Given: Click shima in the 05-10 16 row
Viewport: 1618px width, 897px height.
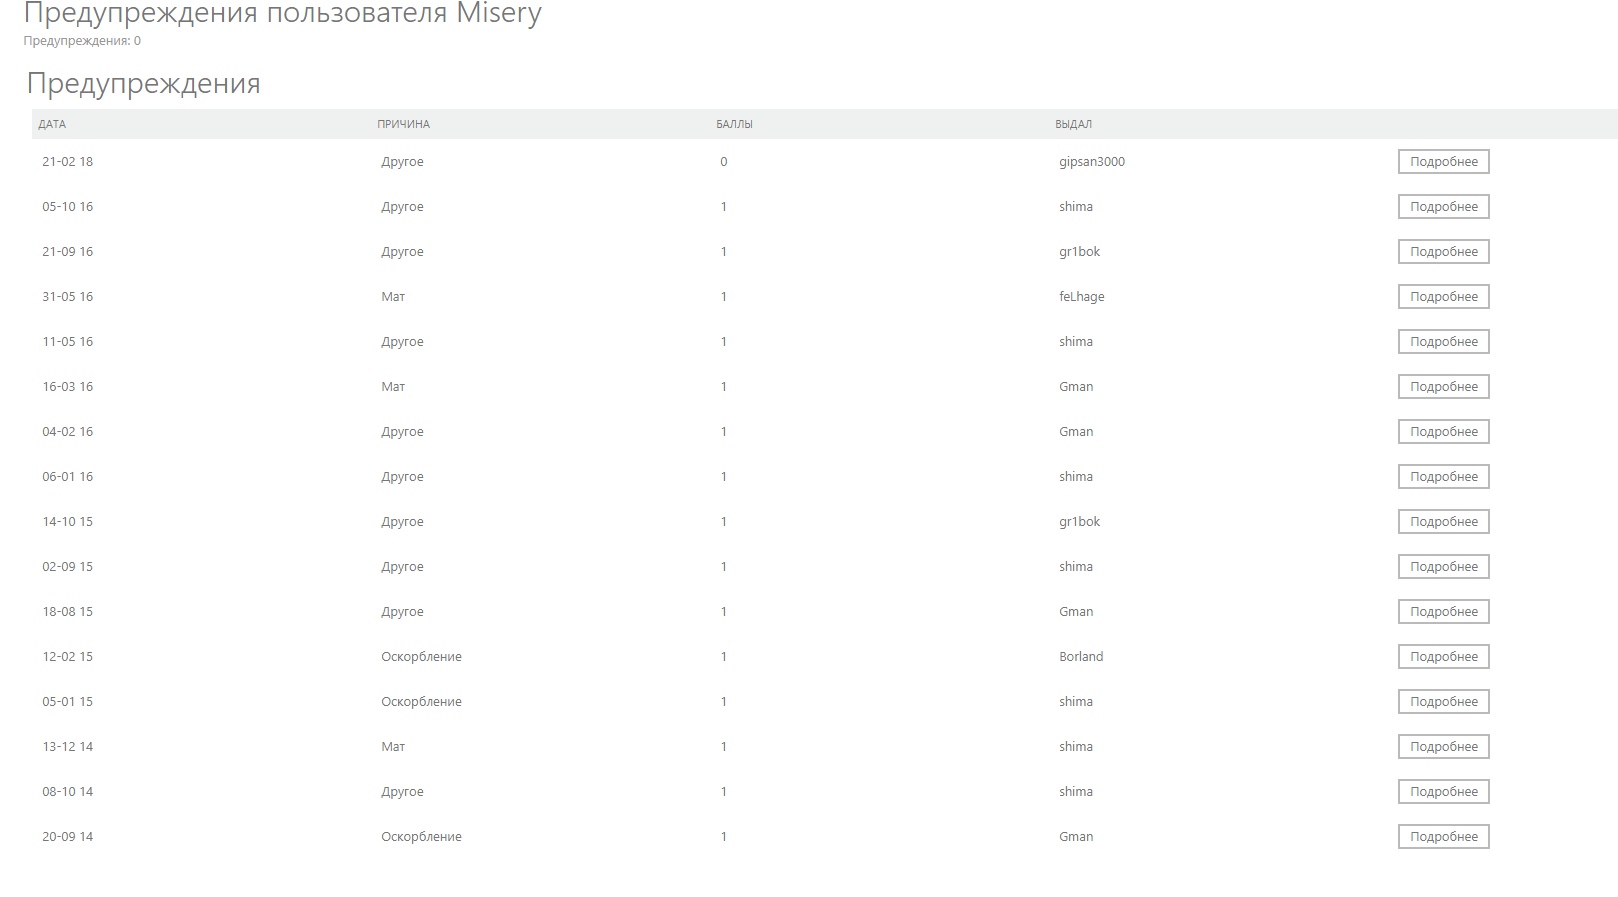Looking at the screenshot, I should 1076,207.
